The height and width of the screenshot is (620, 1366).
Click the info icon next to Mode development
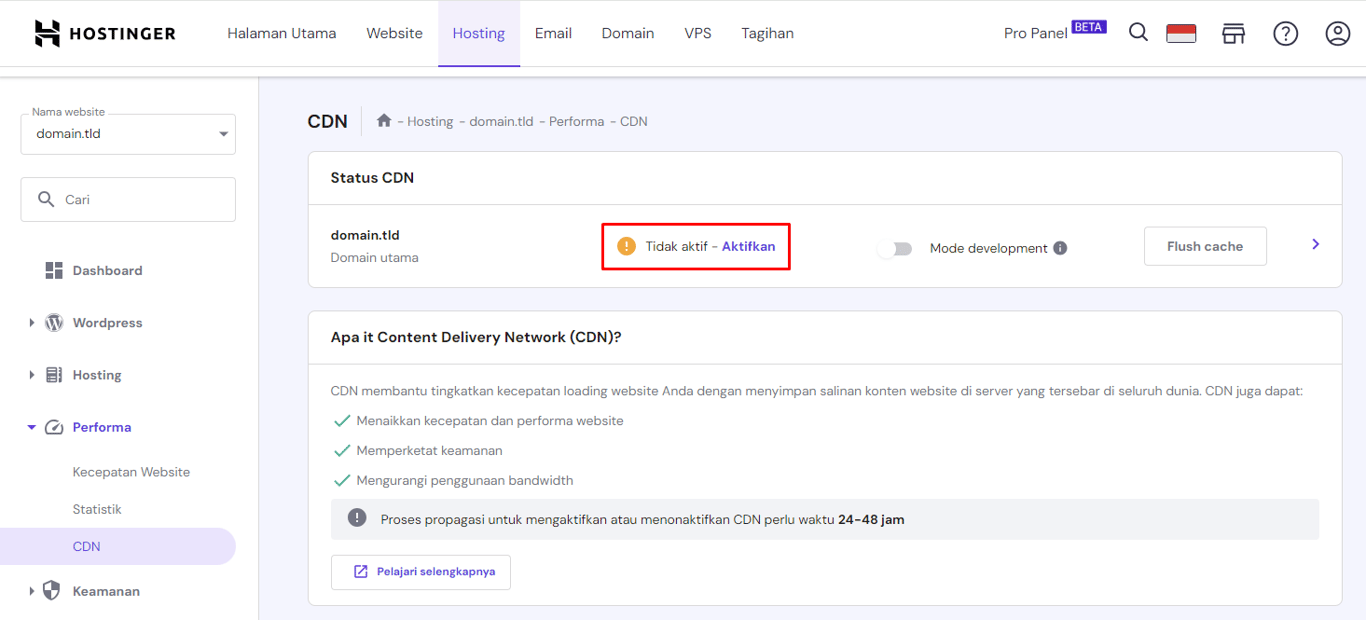point(1060,247)
